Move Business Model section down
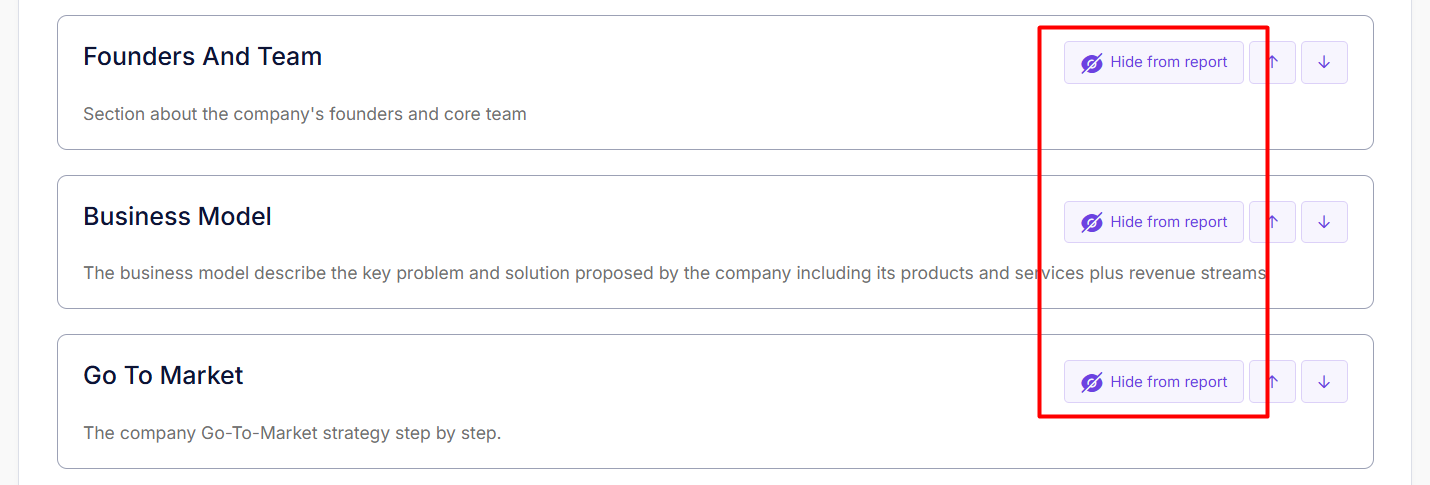The width and height of the screenshot is (1430, 485). pyautogui.click(x=1324, y=222)
